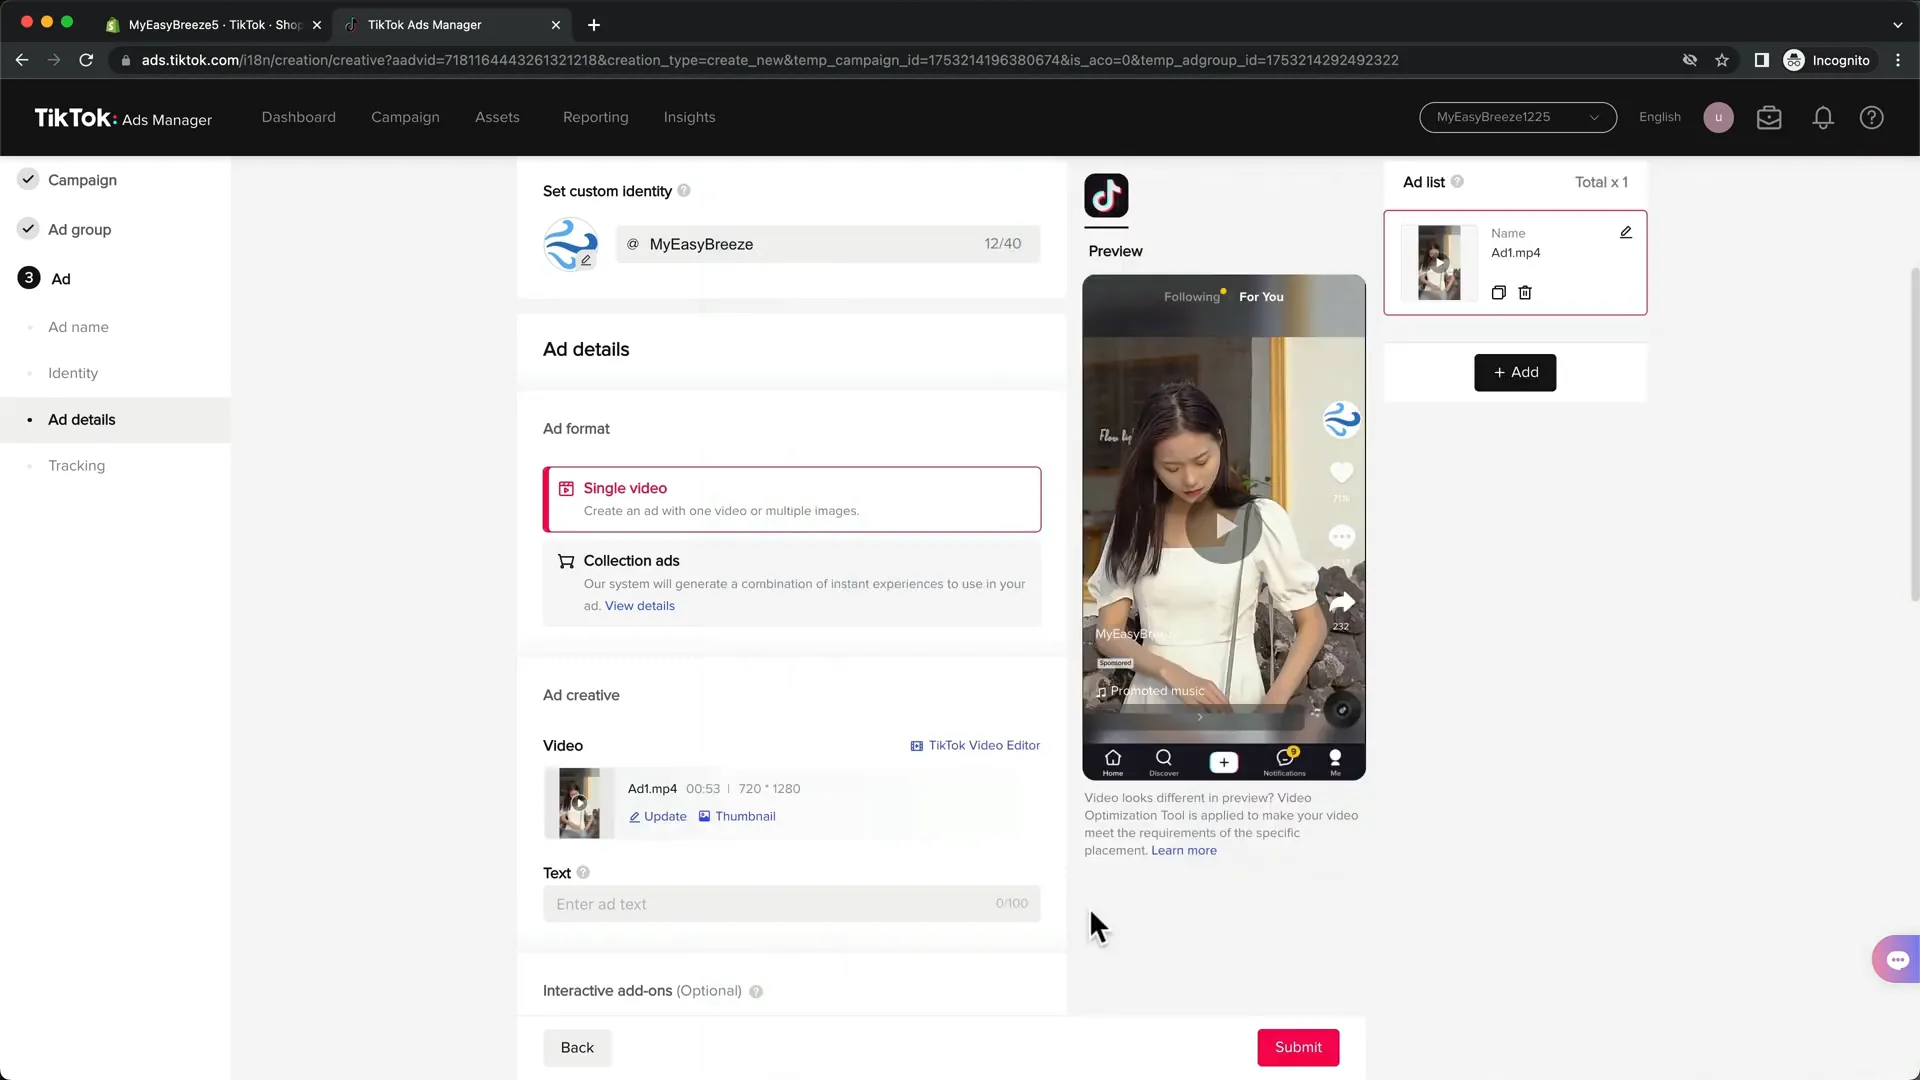The width and height of the screenshot is (1920, 1080).
Task: Open the Dashboard menu
Action: (x=299, y=118)
